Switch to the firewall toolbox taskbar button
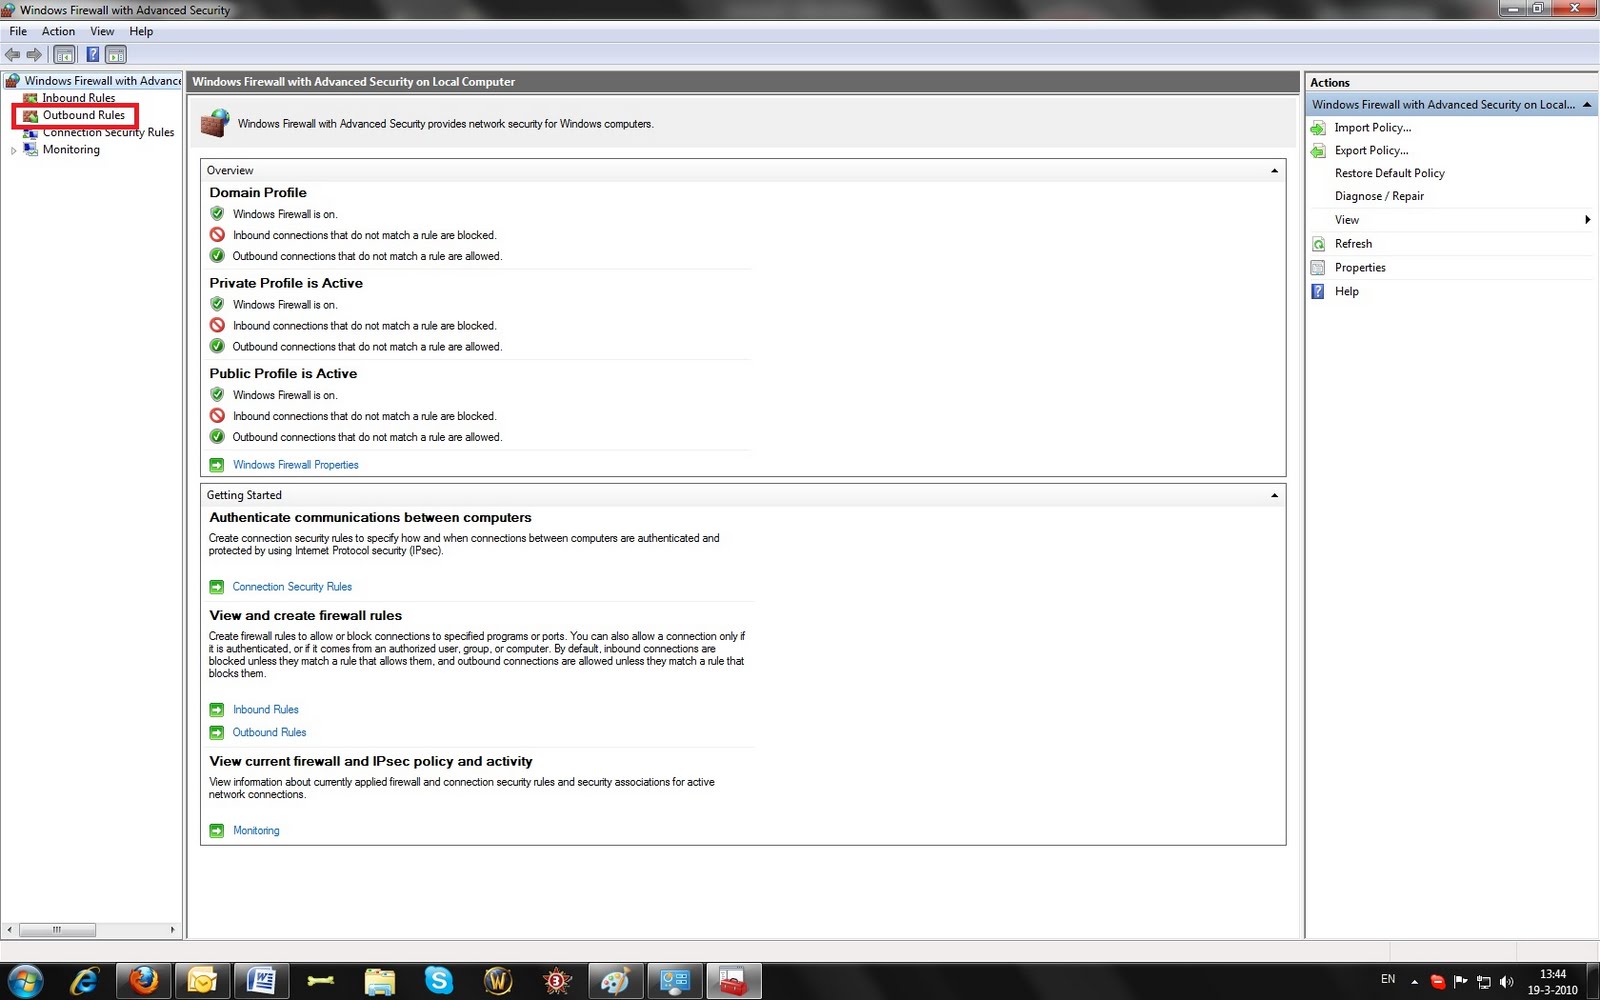The width and height of the screenshot is (1600, 1000). click(733, 981)
